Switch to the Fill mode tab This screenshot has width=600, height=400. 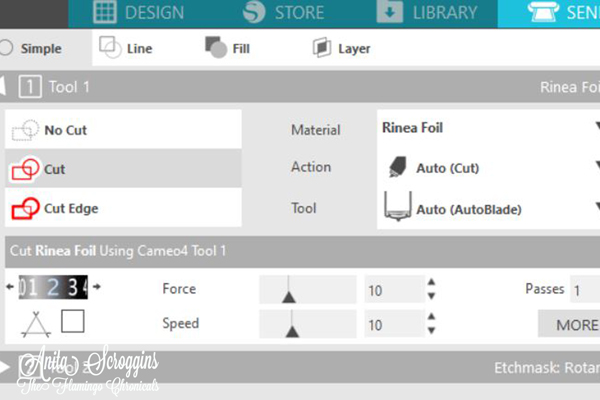tap(228, 48)
